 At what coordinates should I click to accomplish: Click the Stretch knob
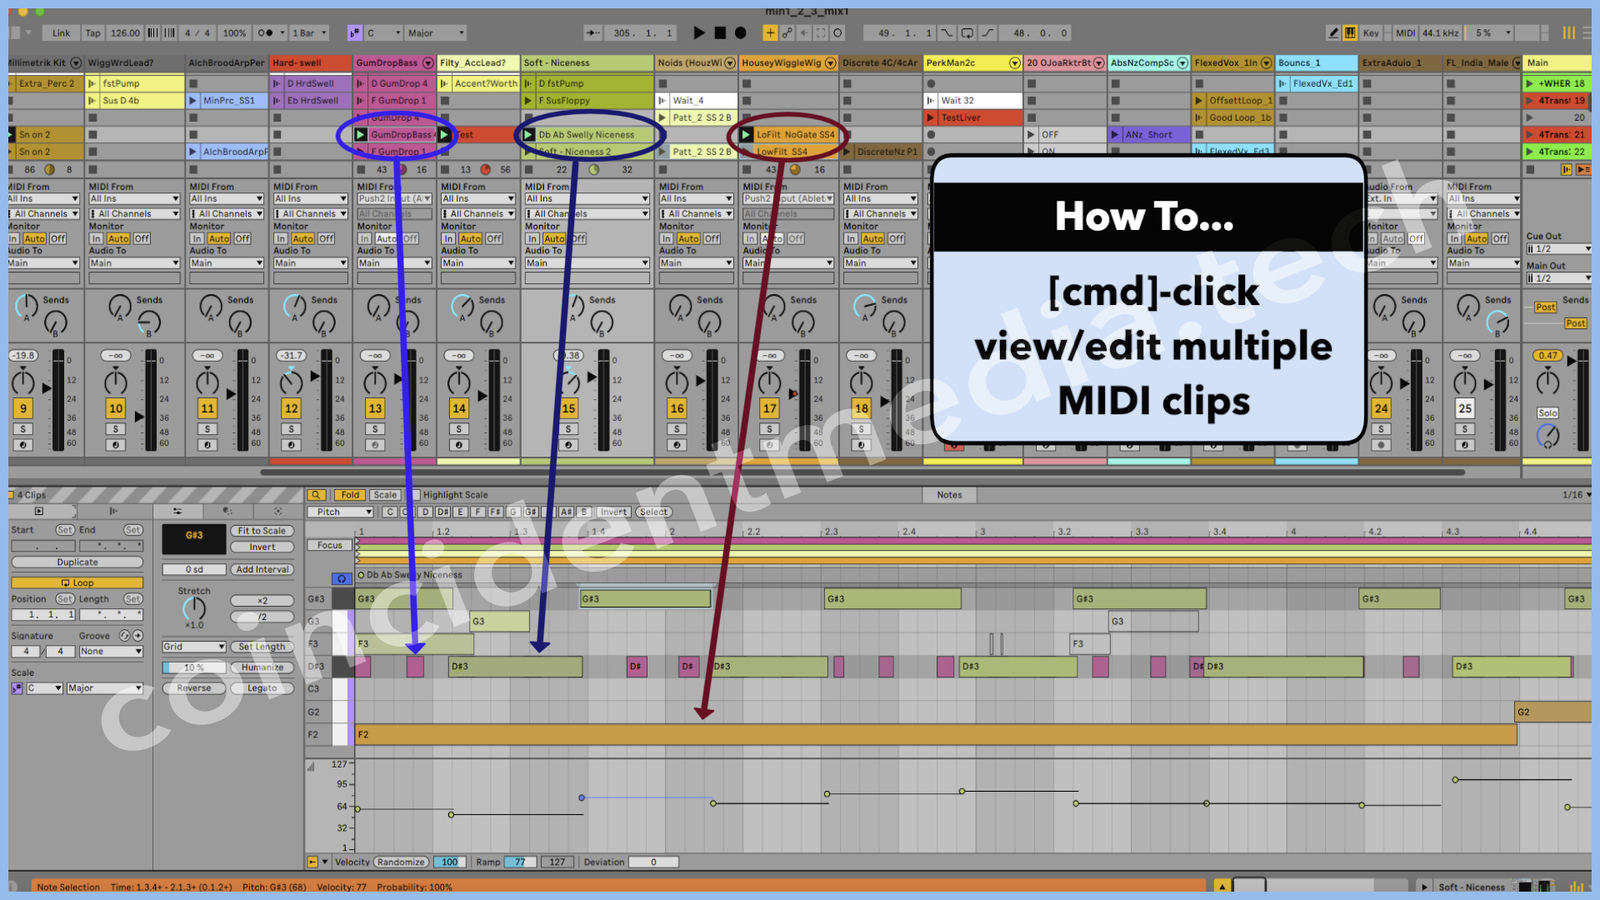pyautogui.click(x=194, y=608)
